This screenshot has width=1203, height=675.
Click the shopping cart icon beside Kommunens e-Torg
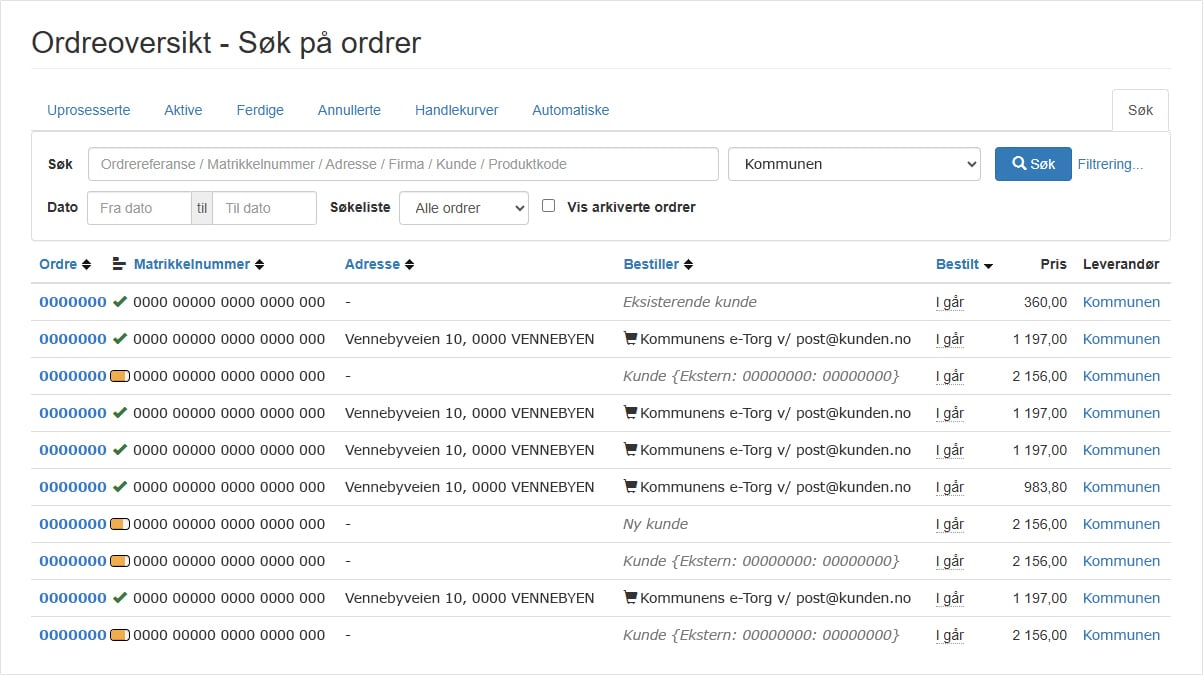630,339
